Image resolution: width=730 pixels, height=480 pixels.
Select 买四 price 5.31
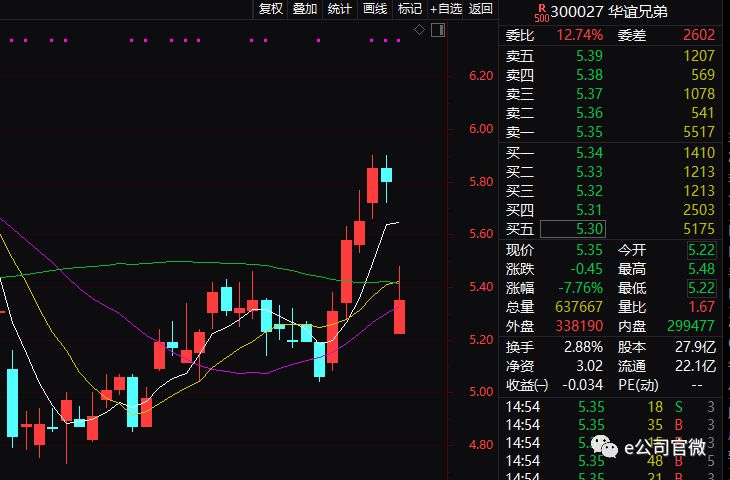pyautogui.click(x=589, y=210)
